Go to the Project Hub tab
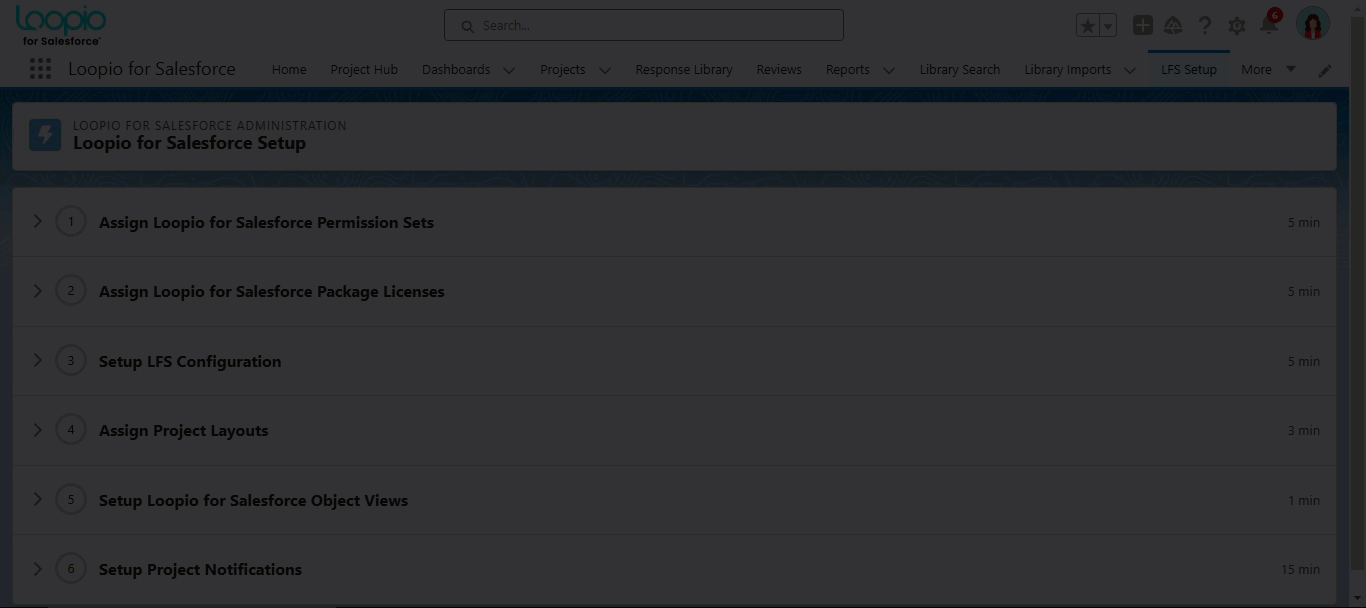The width and height of the screenshot is (1366, 608). (364, 70)
